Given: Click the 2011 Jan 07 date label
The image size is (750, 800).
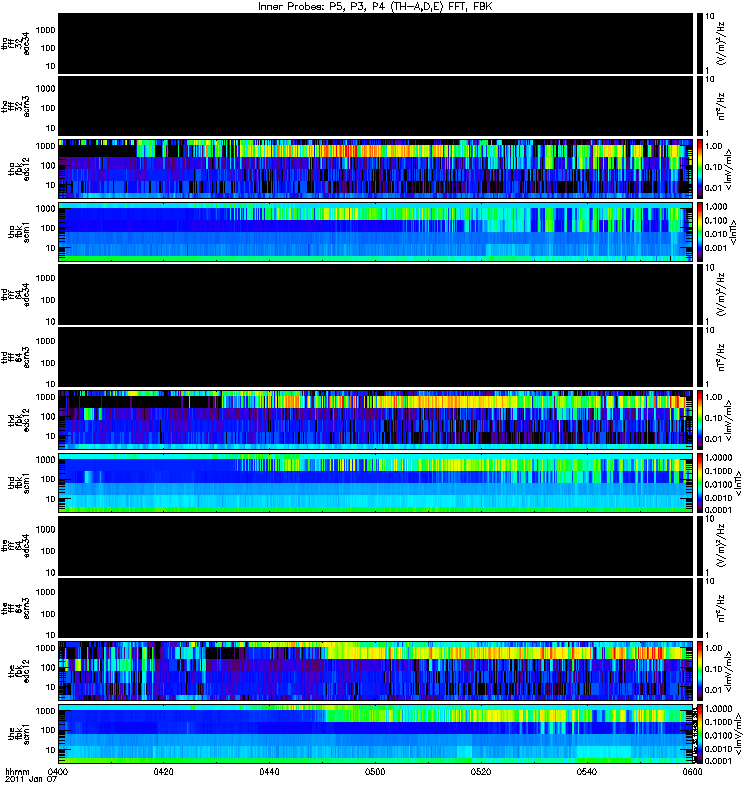Looking at the screenshot, I should (x=31, y=780).
